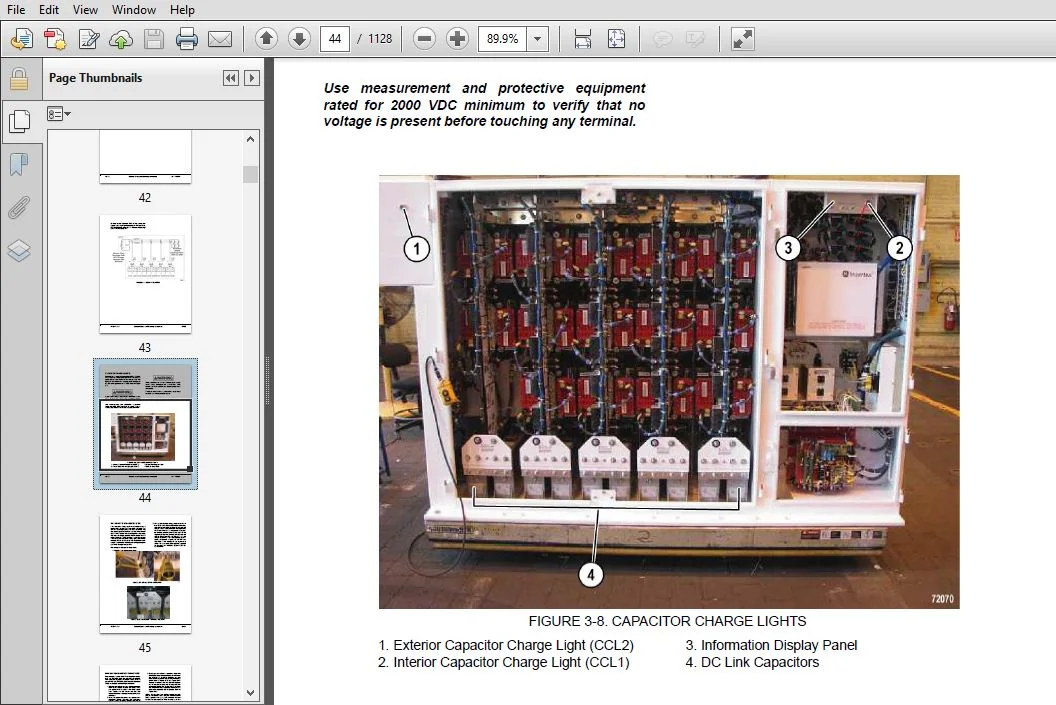Screen dimensions: 1056x705
Task: Open the Window menu
Action: pos(134,9)
